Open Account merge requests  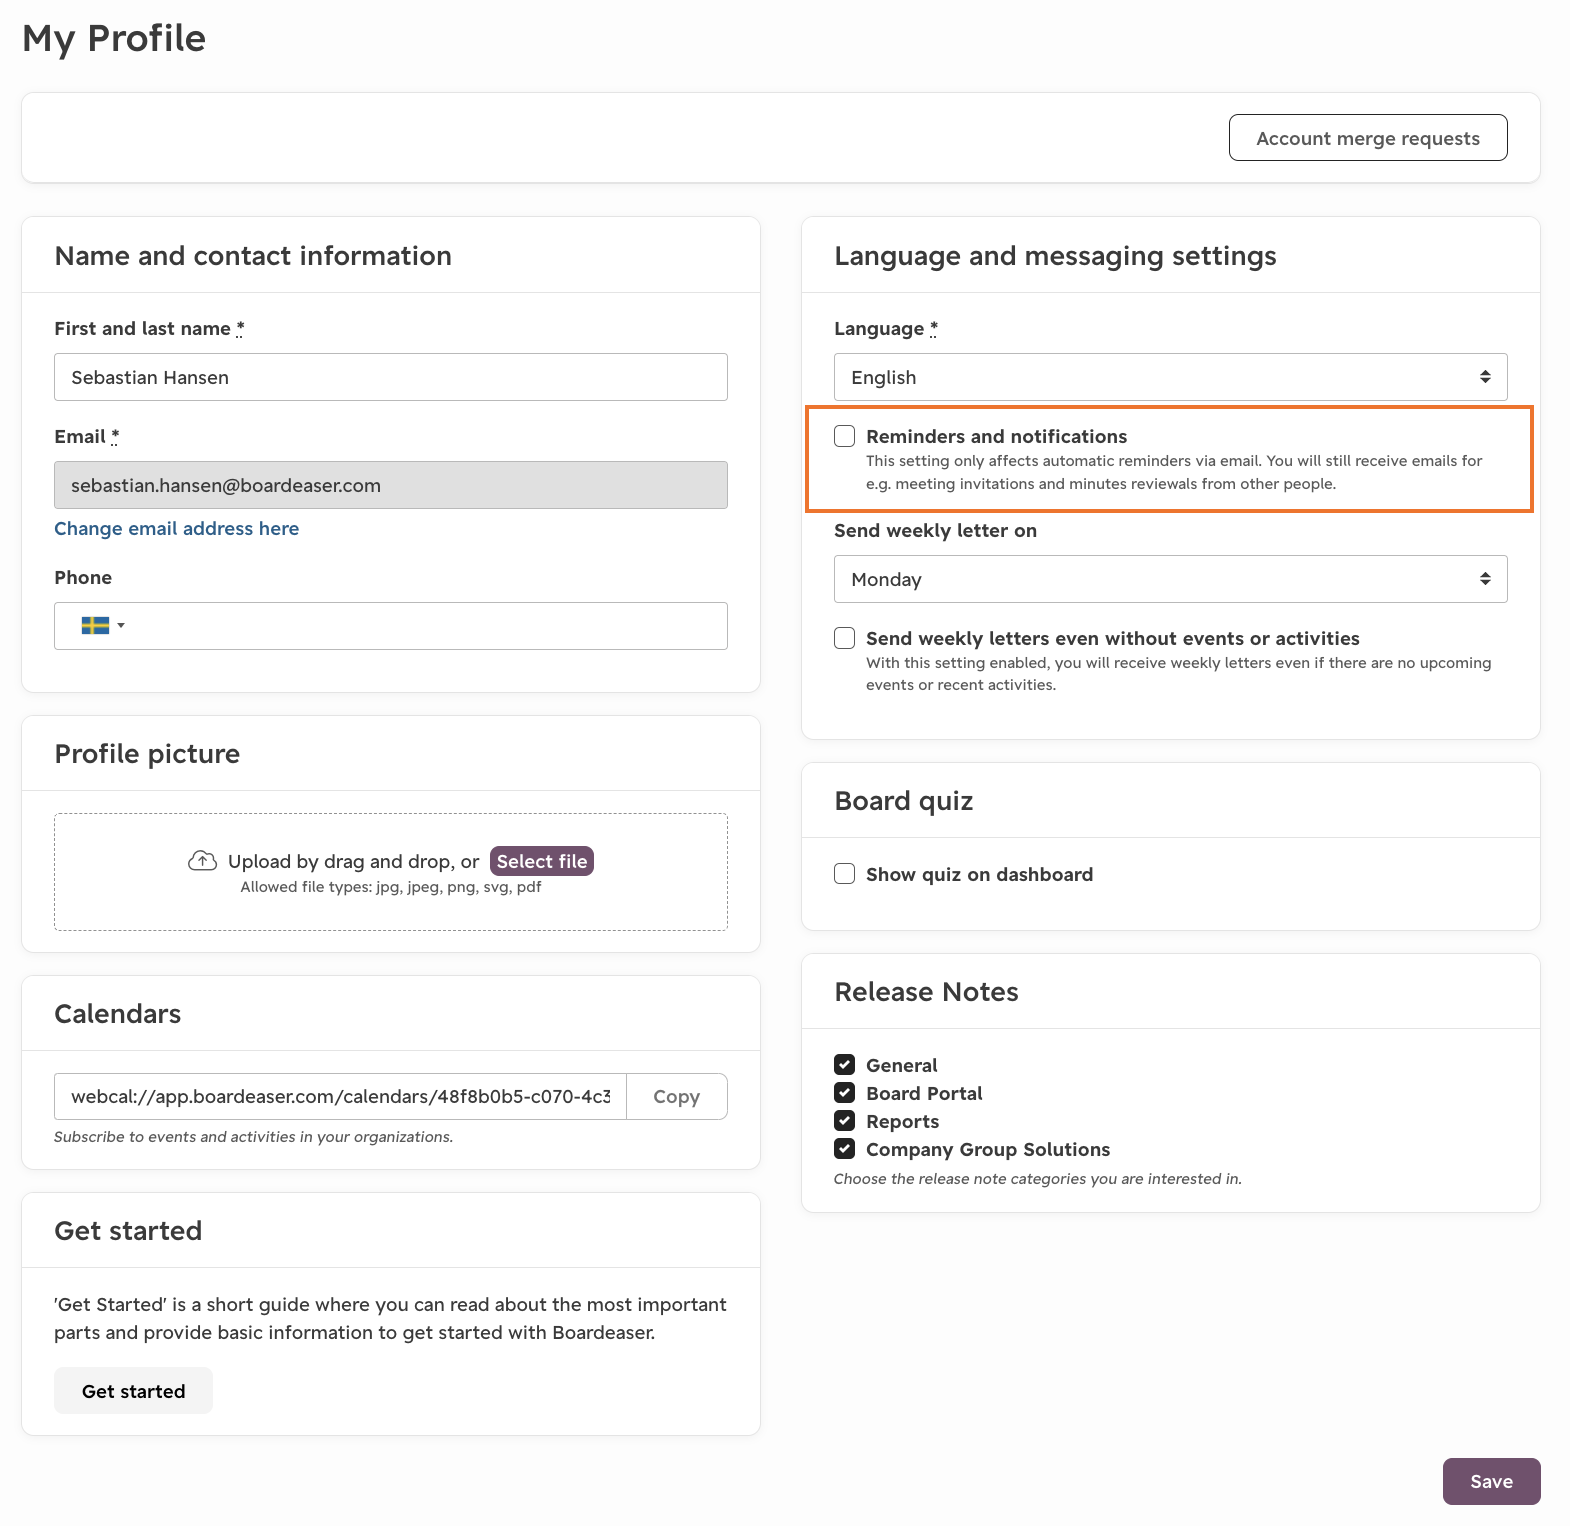pyautogui.click(x=1368, y=138)
